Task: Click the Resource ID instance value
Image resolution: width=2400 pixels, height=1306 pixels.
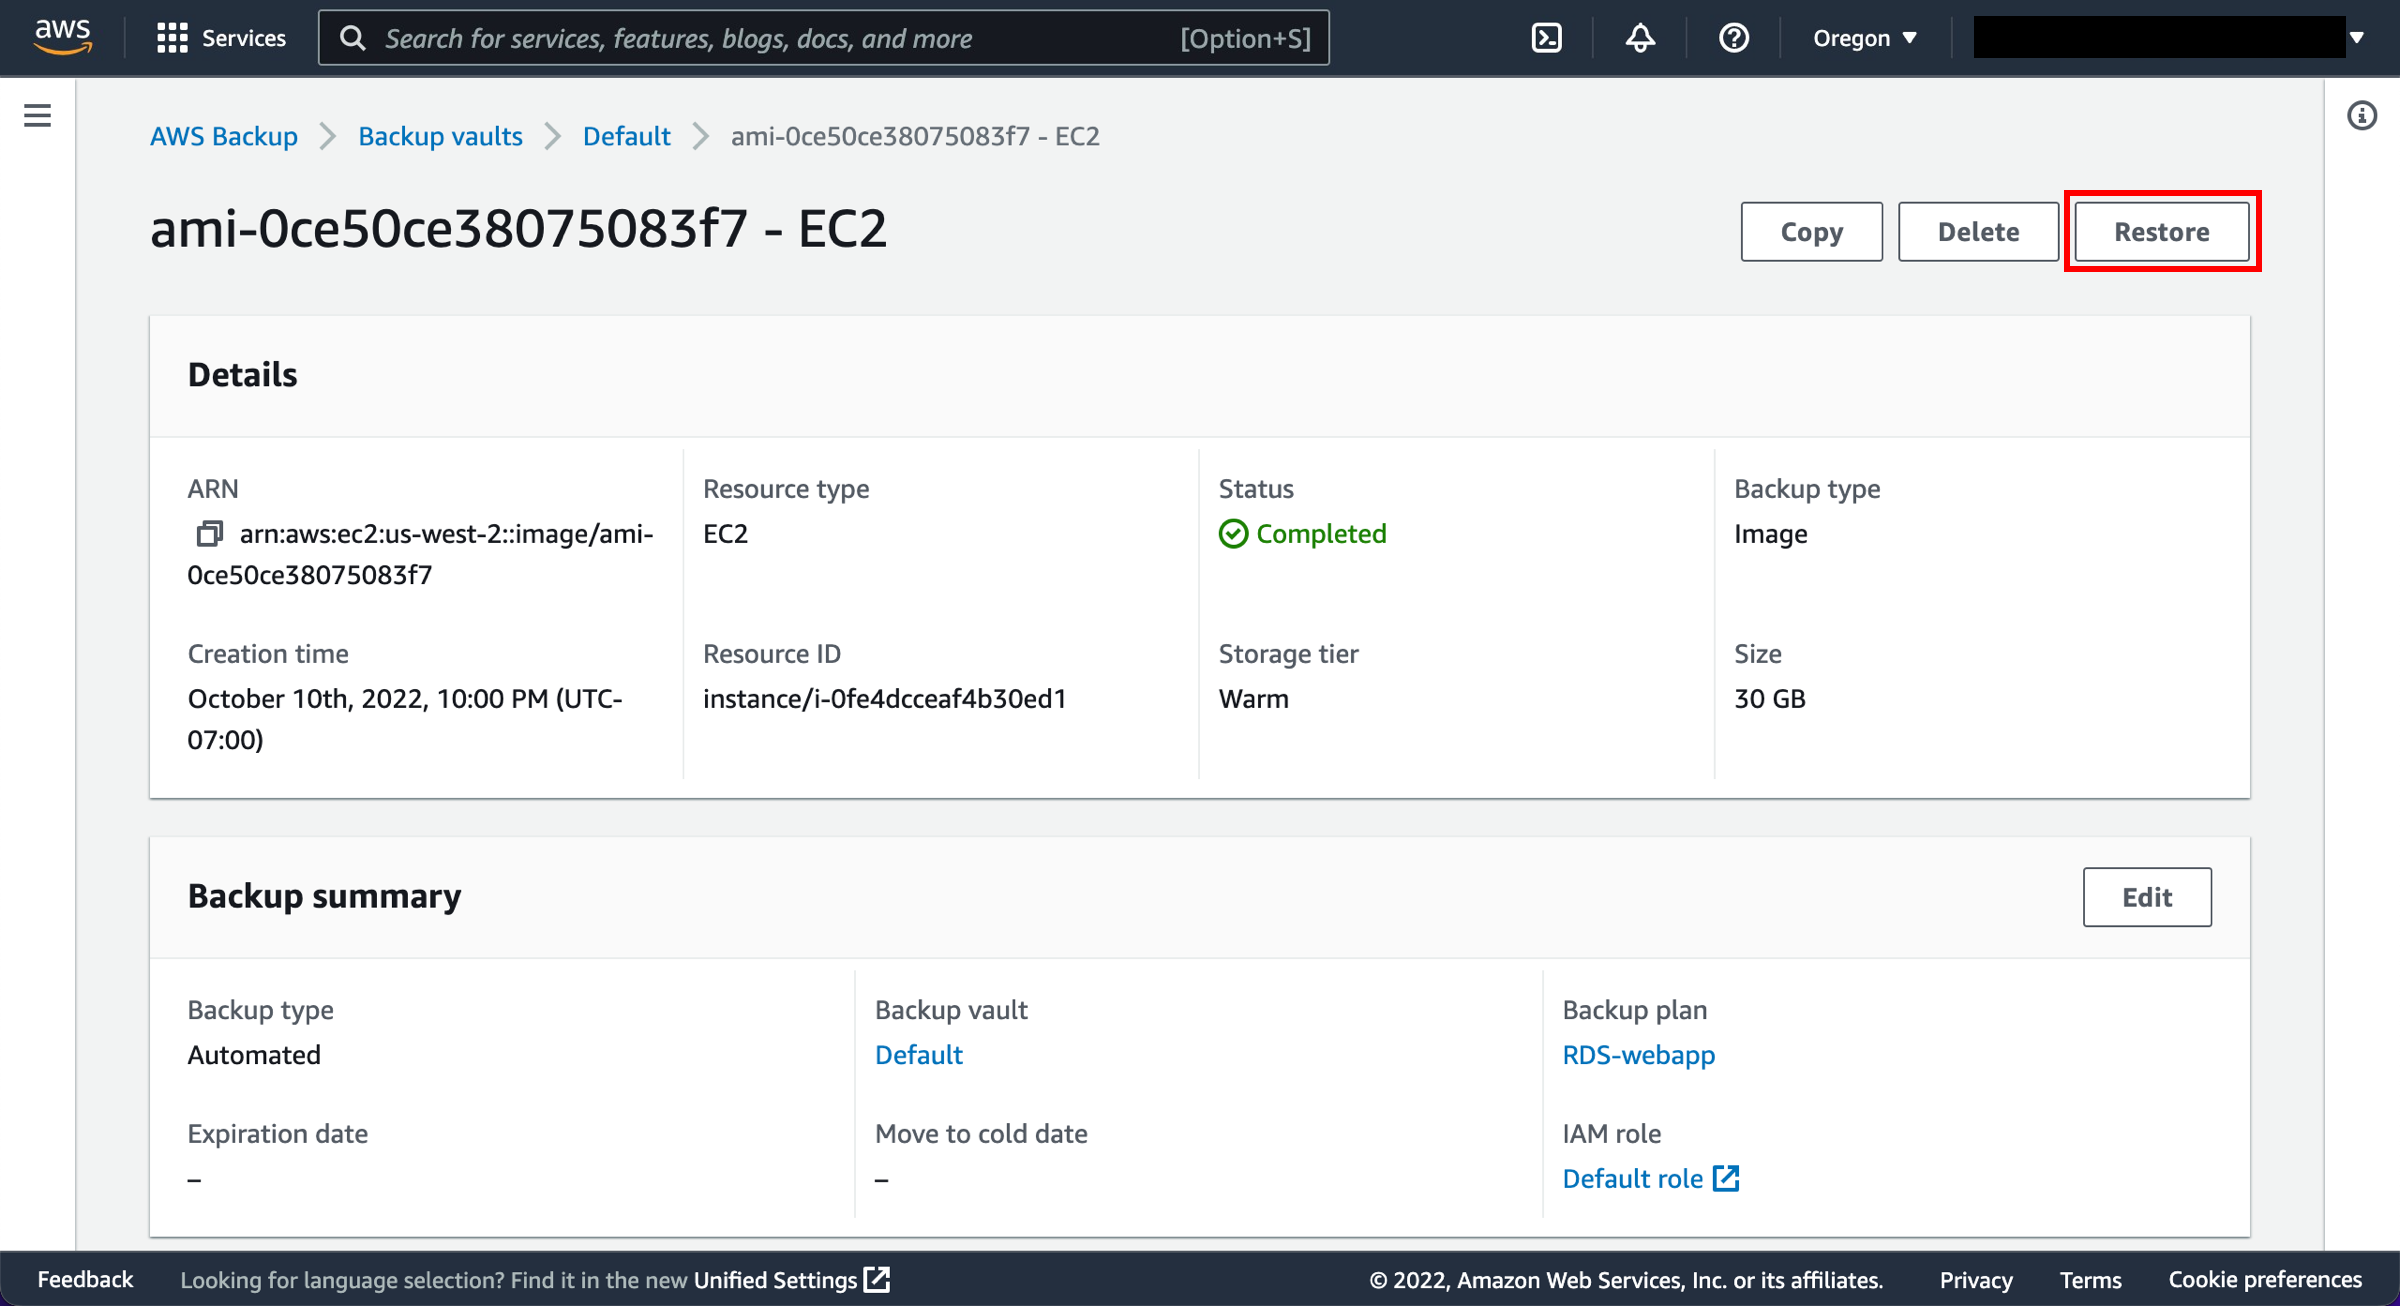Action: click(x=884, y=698)
